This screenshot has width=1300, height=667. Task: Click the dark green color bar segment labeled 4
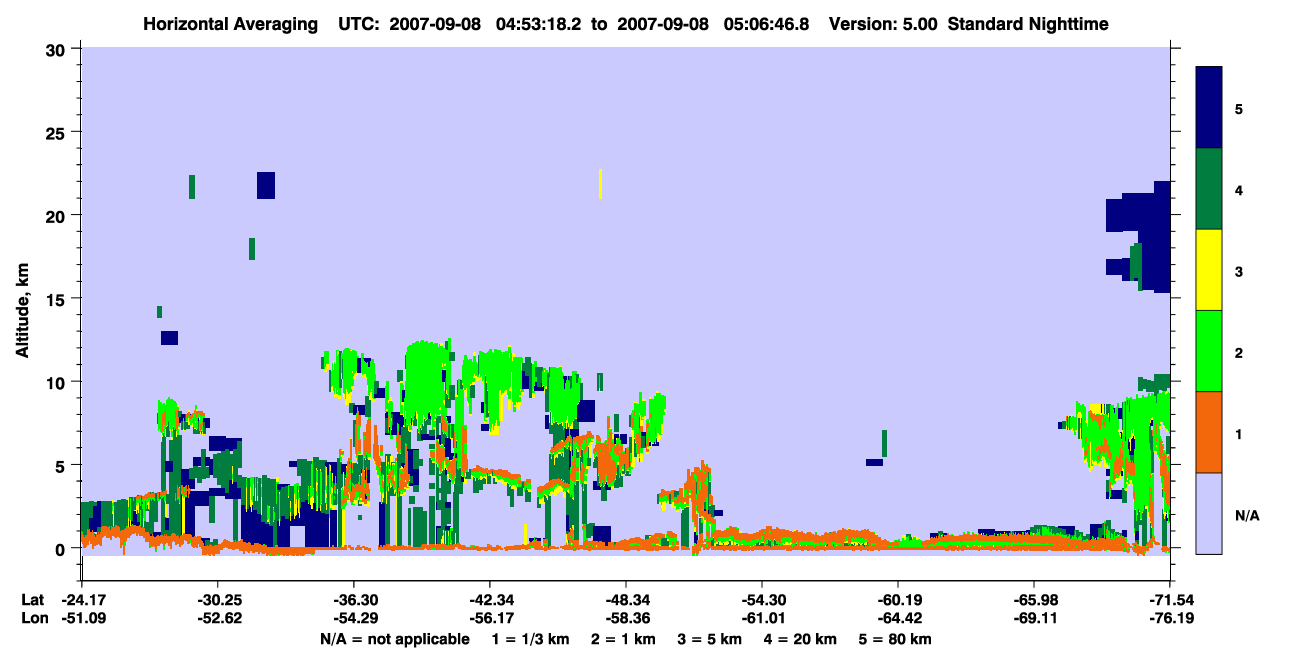pyautogui.click(x=1209, y=189)
